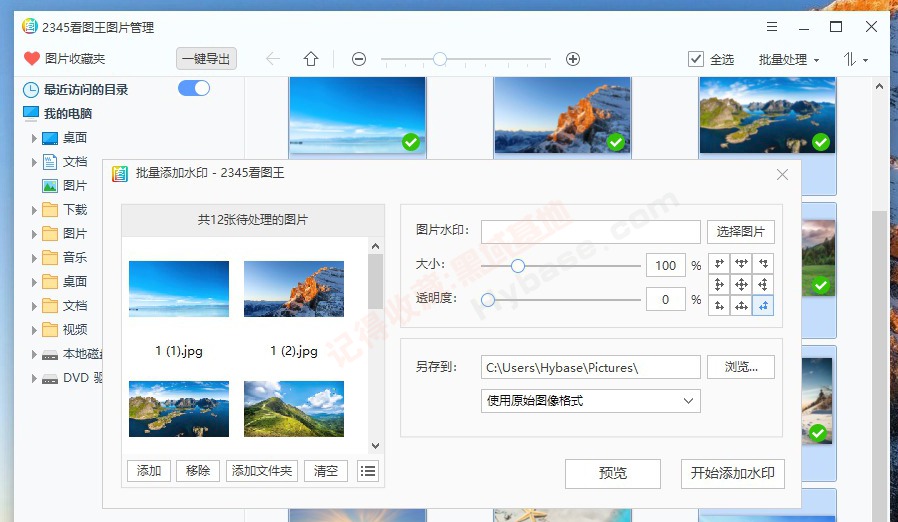Deselect the green meadow photo's checkmark

click(821, 285)
